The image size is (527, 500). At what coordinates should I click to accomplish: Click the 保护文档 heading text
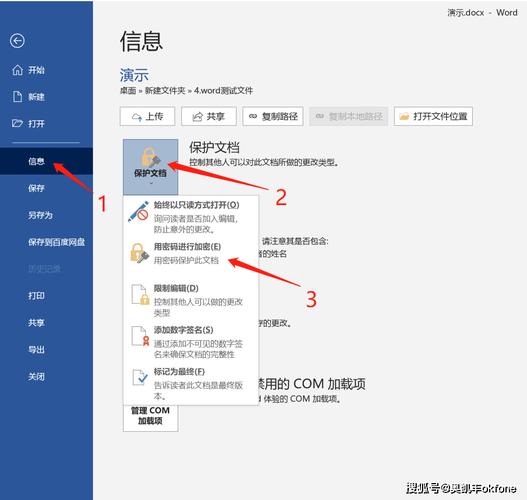point(214,147)
